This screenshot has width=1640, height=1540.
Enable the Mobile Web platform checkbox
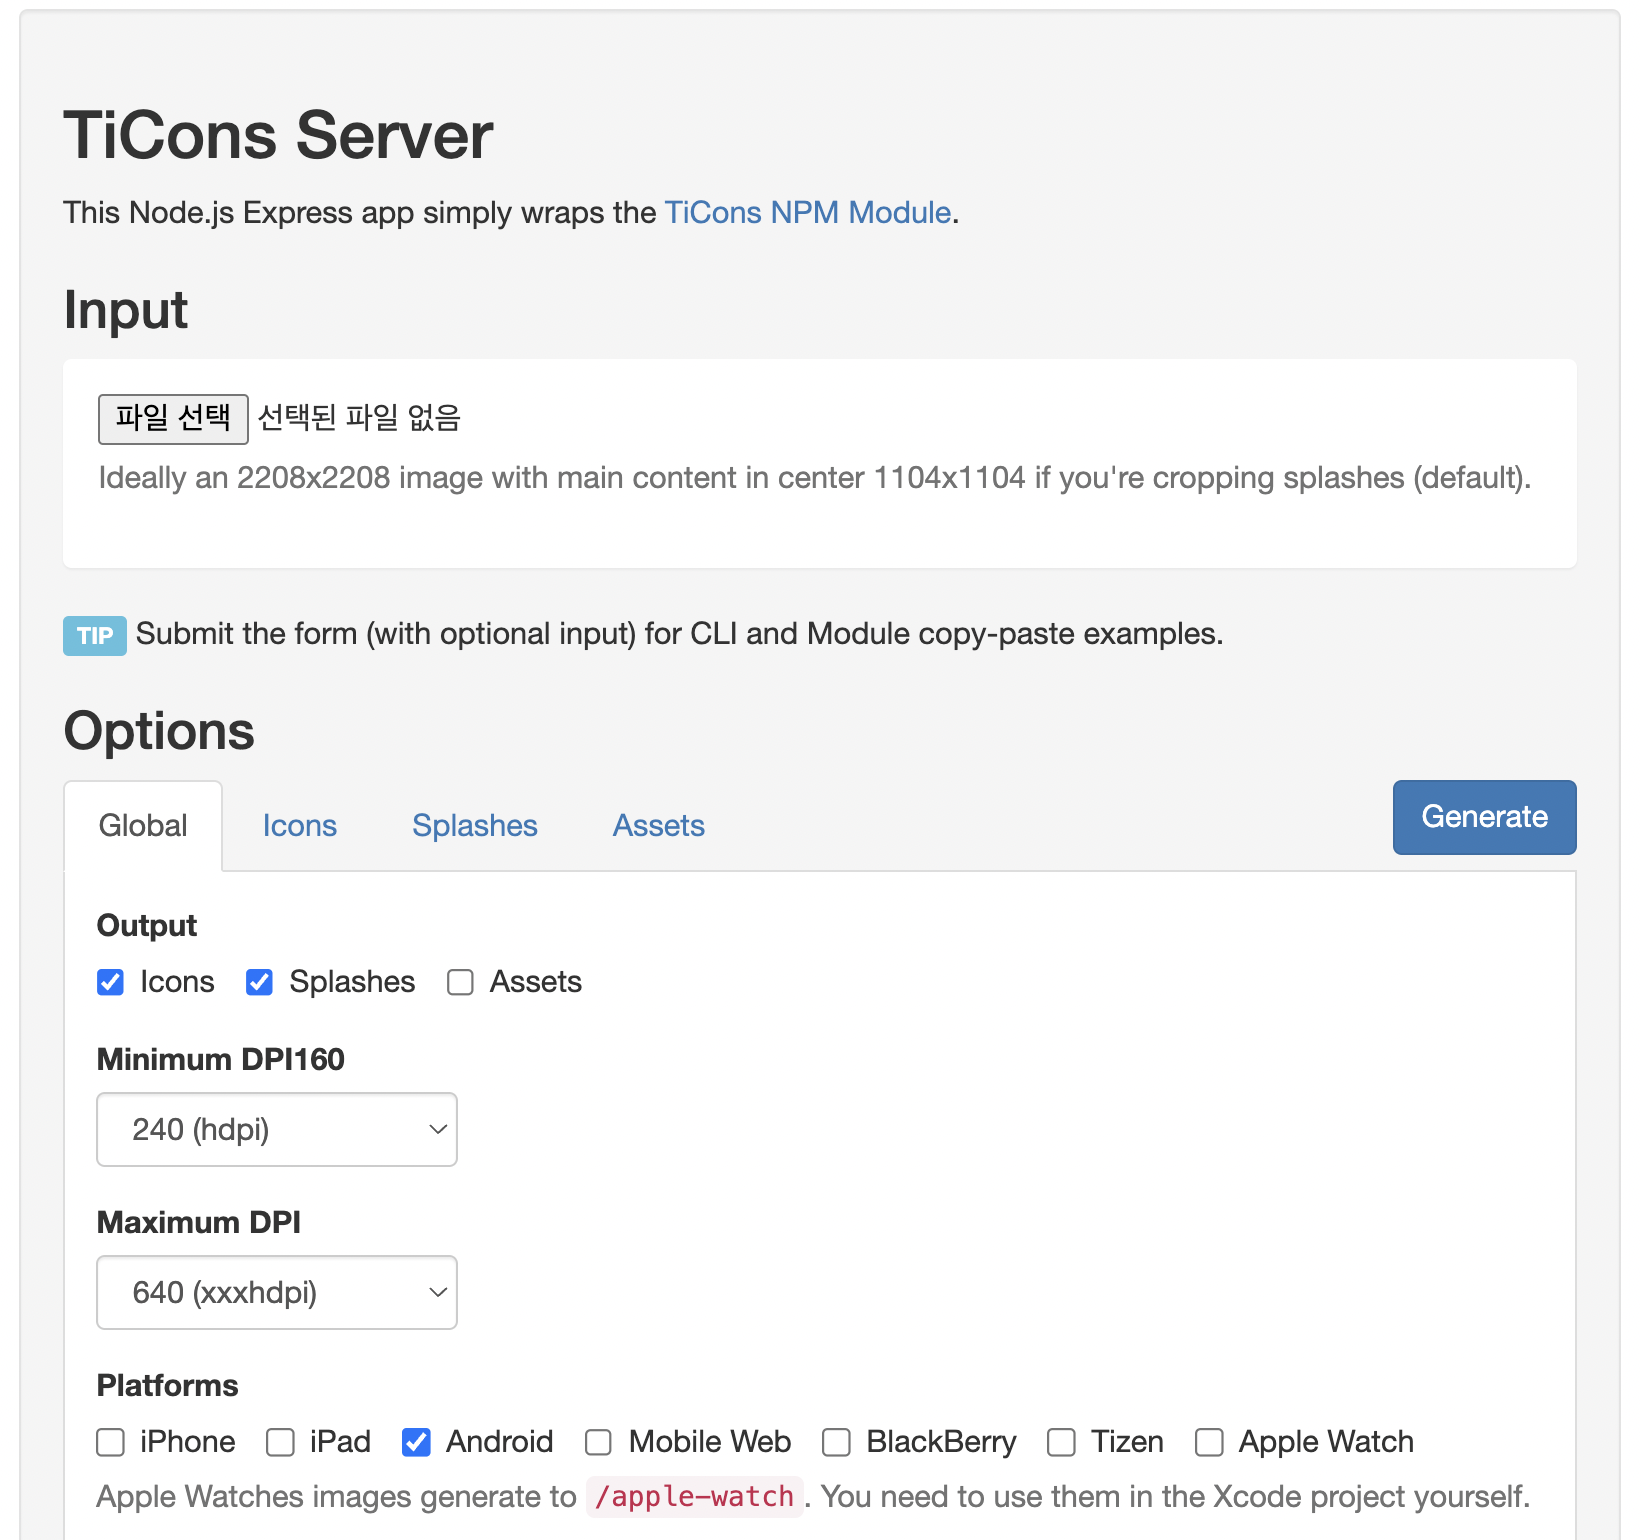click(x=599, y=1442)
